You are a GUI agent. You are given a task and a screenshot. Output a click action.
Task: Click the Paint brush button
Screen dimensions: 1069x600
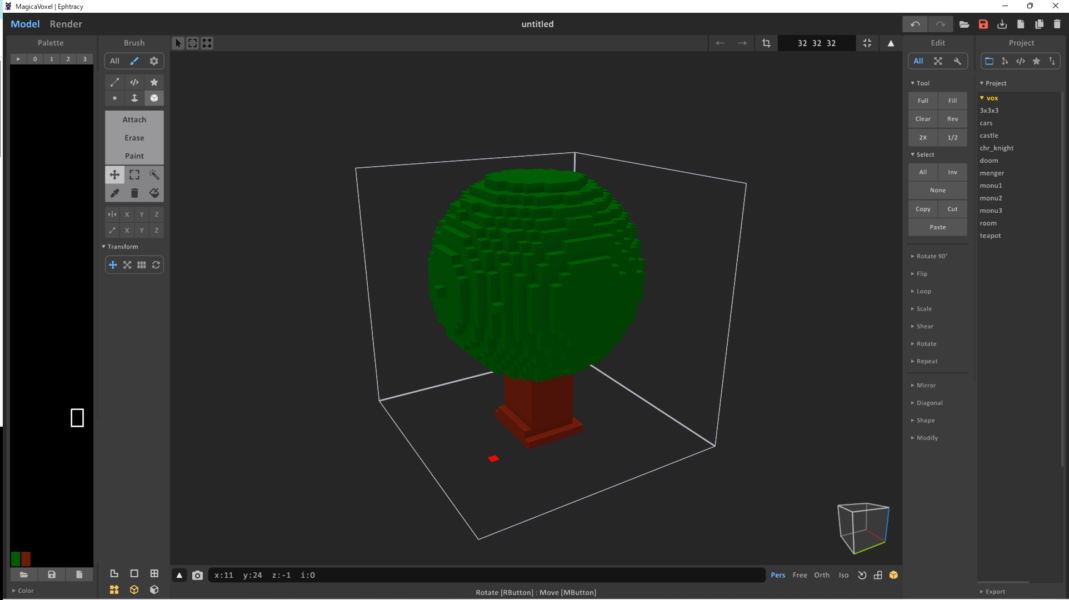(x=134, y=156)
